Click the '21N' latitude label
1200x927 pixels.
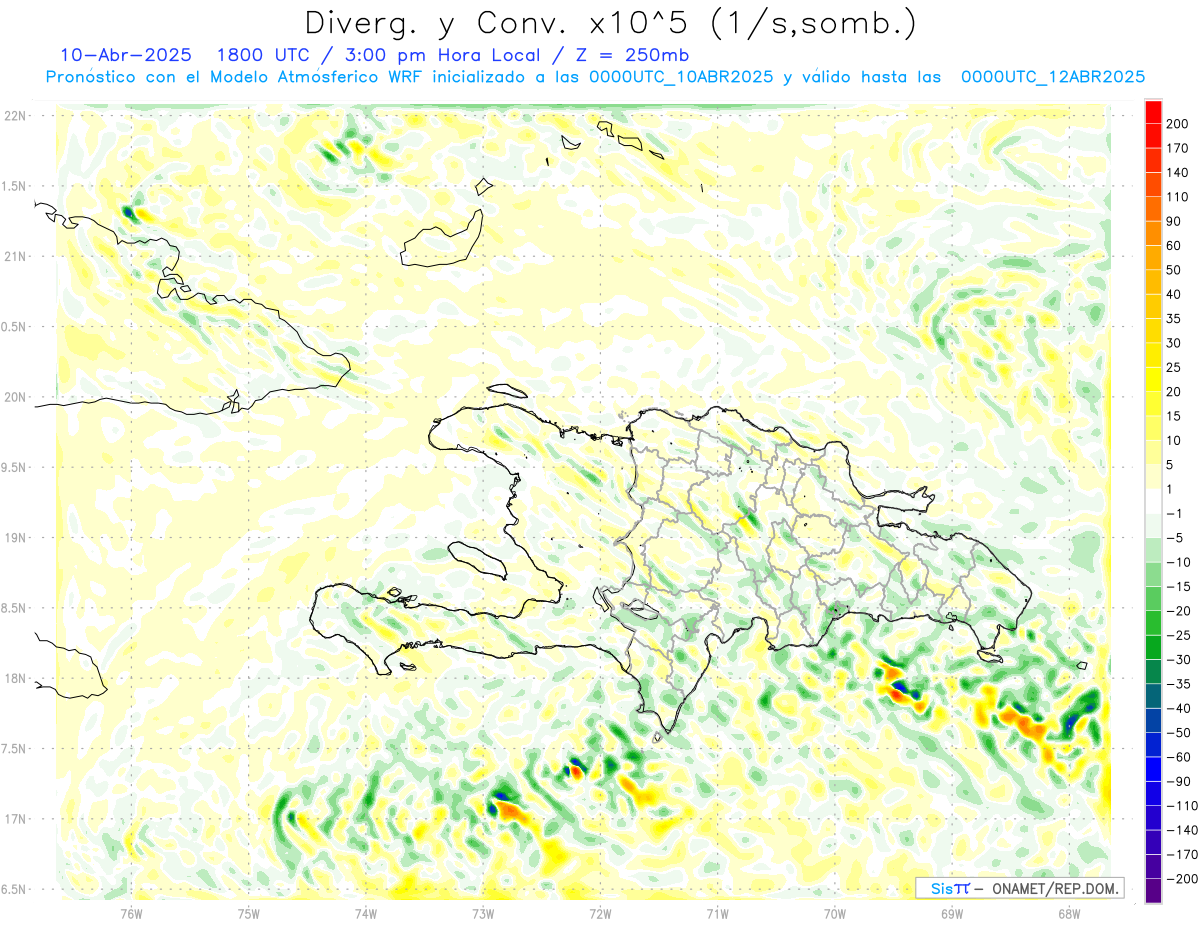click(x=16, y=256)
